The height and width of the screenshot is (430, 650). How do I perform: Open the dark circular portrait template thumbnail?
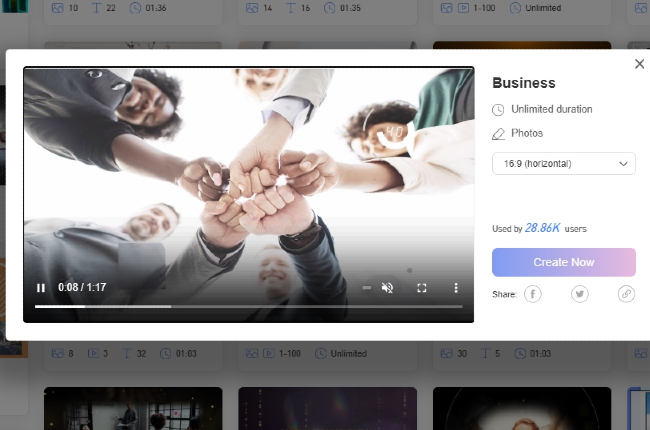tap(522, 408)
